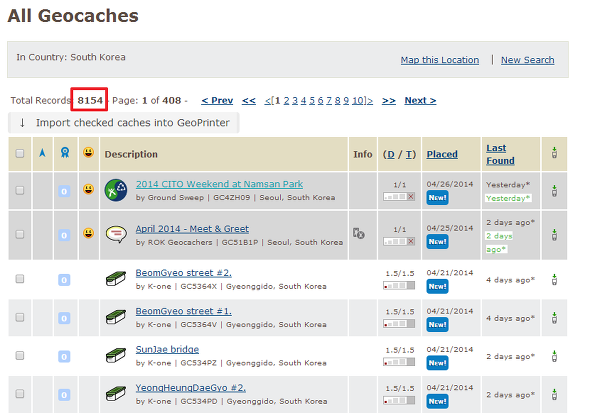Viewport: 590px width, 420px height.
Task: Send SunJae bridge cache to GPS
Action: [x=554, y=356]
